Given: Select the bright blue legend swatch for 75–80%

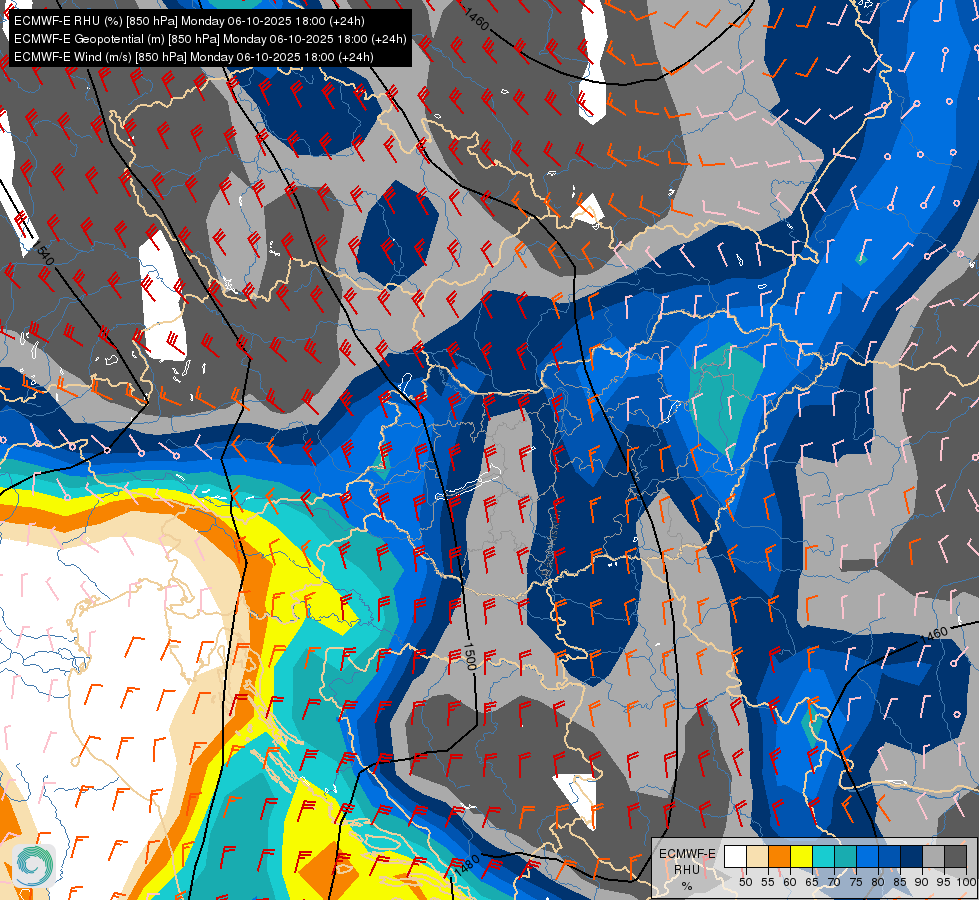Looking at the screenshot, I should coord(867,856).
